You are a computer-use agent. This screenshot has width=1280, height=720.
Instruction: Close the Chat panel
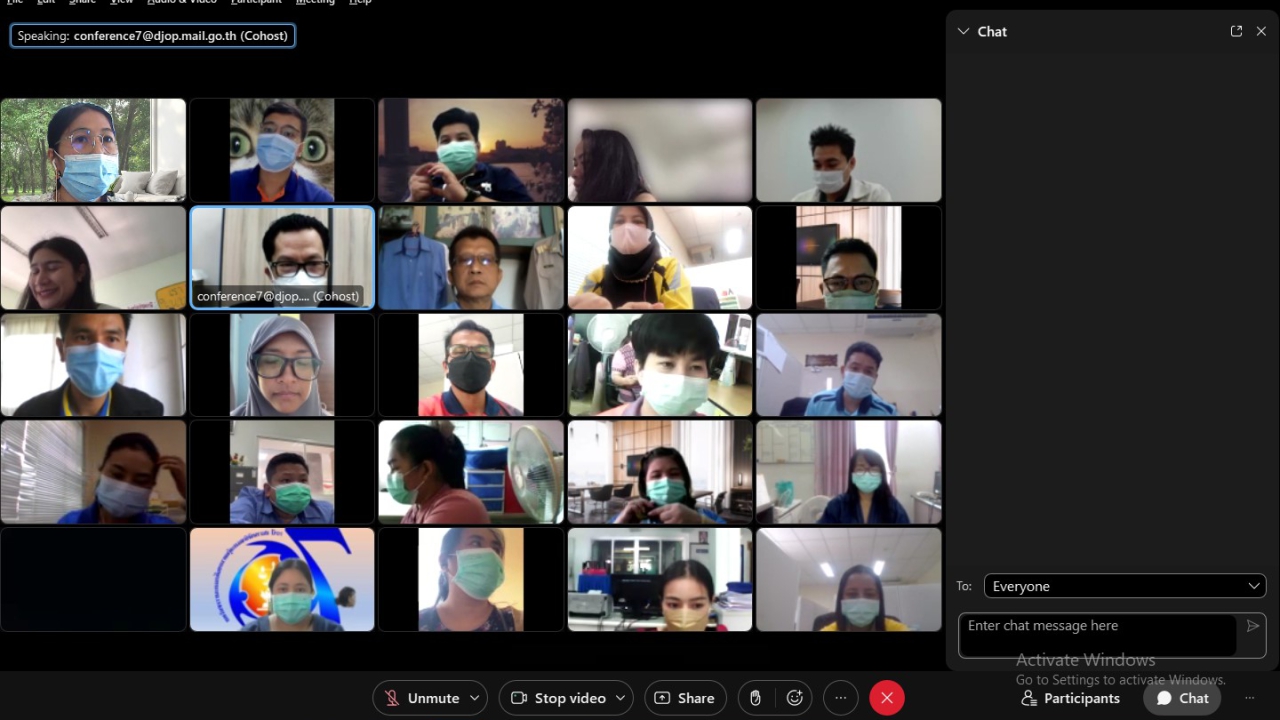click(x=1261, y=31)
